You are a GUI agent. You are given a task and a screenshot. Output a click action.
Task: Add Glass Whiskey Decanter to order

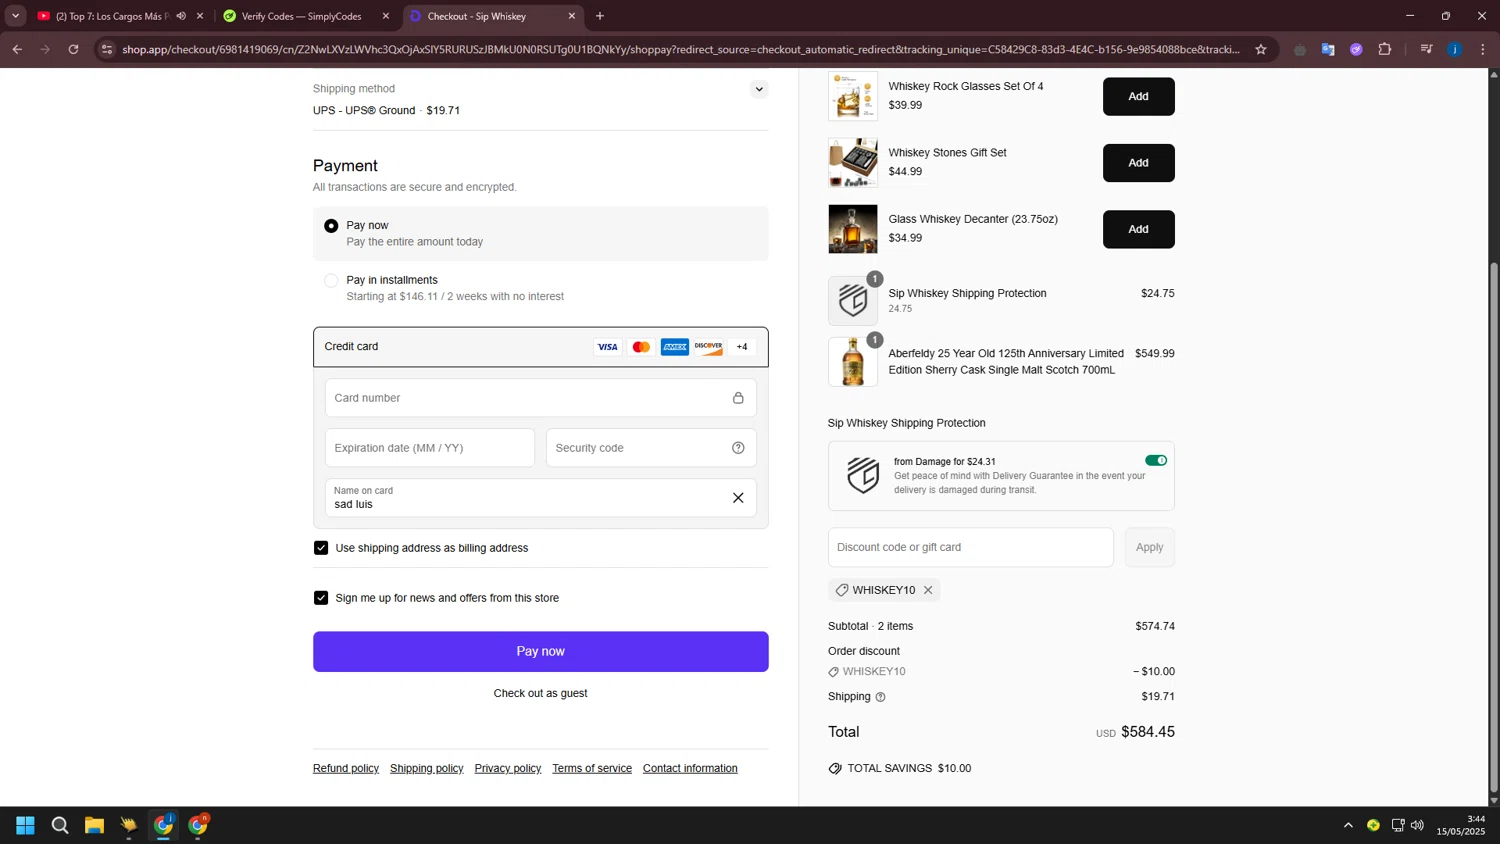click(1138, 229)
